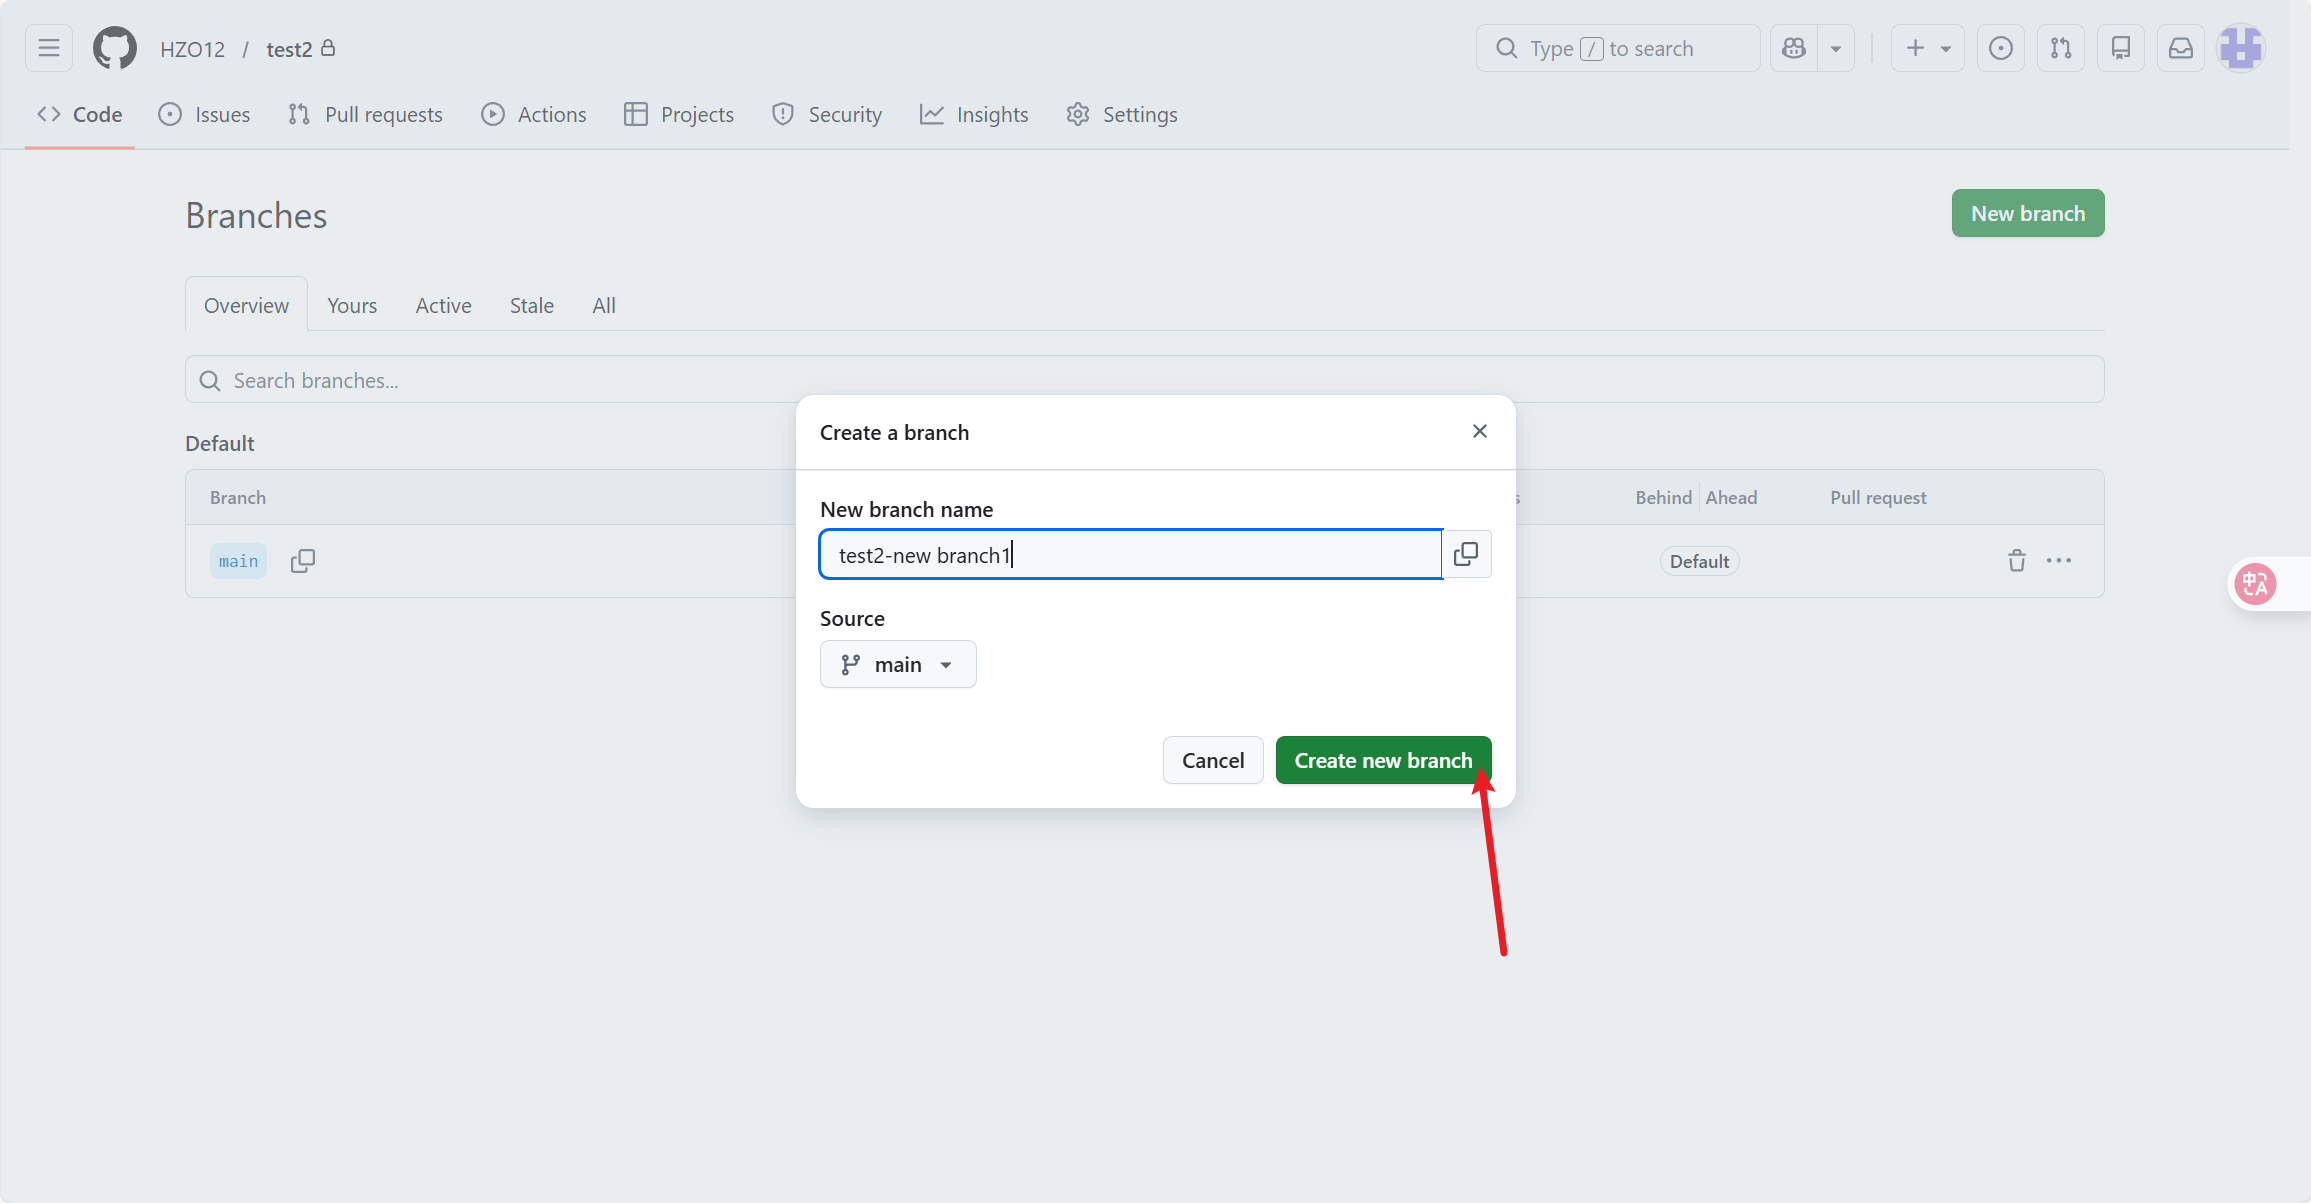
Task: Open the notifications inbox icon
Action: (2180, 48)
